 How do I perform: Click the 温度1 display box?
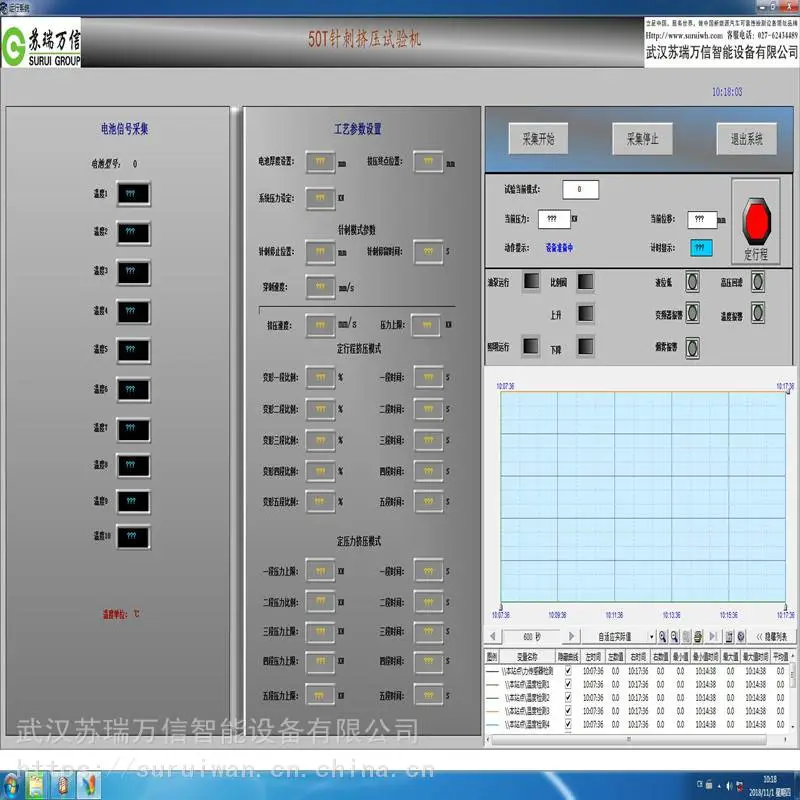[133, 193]
